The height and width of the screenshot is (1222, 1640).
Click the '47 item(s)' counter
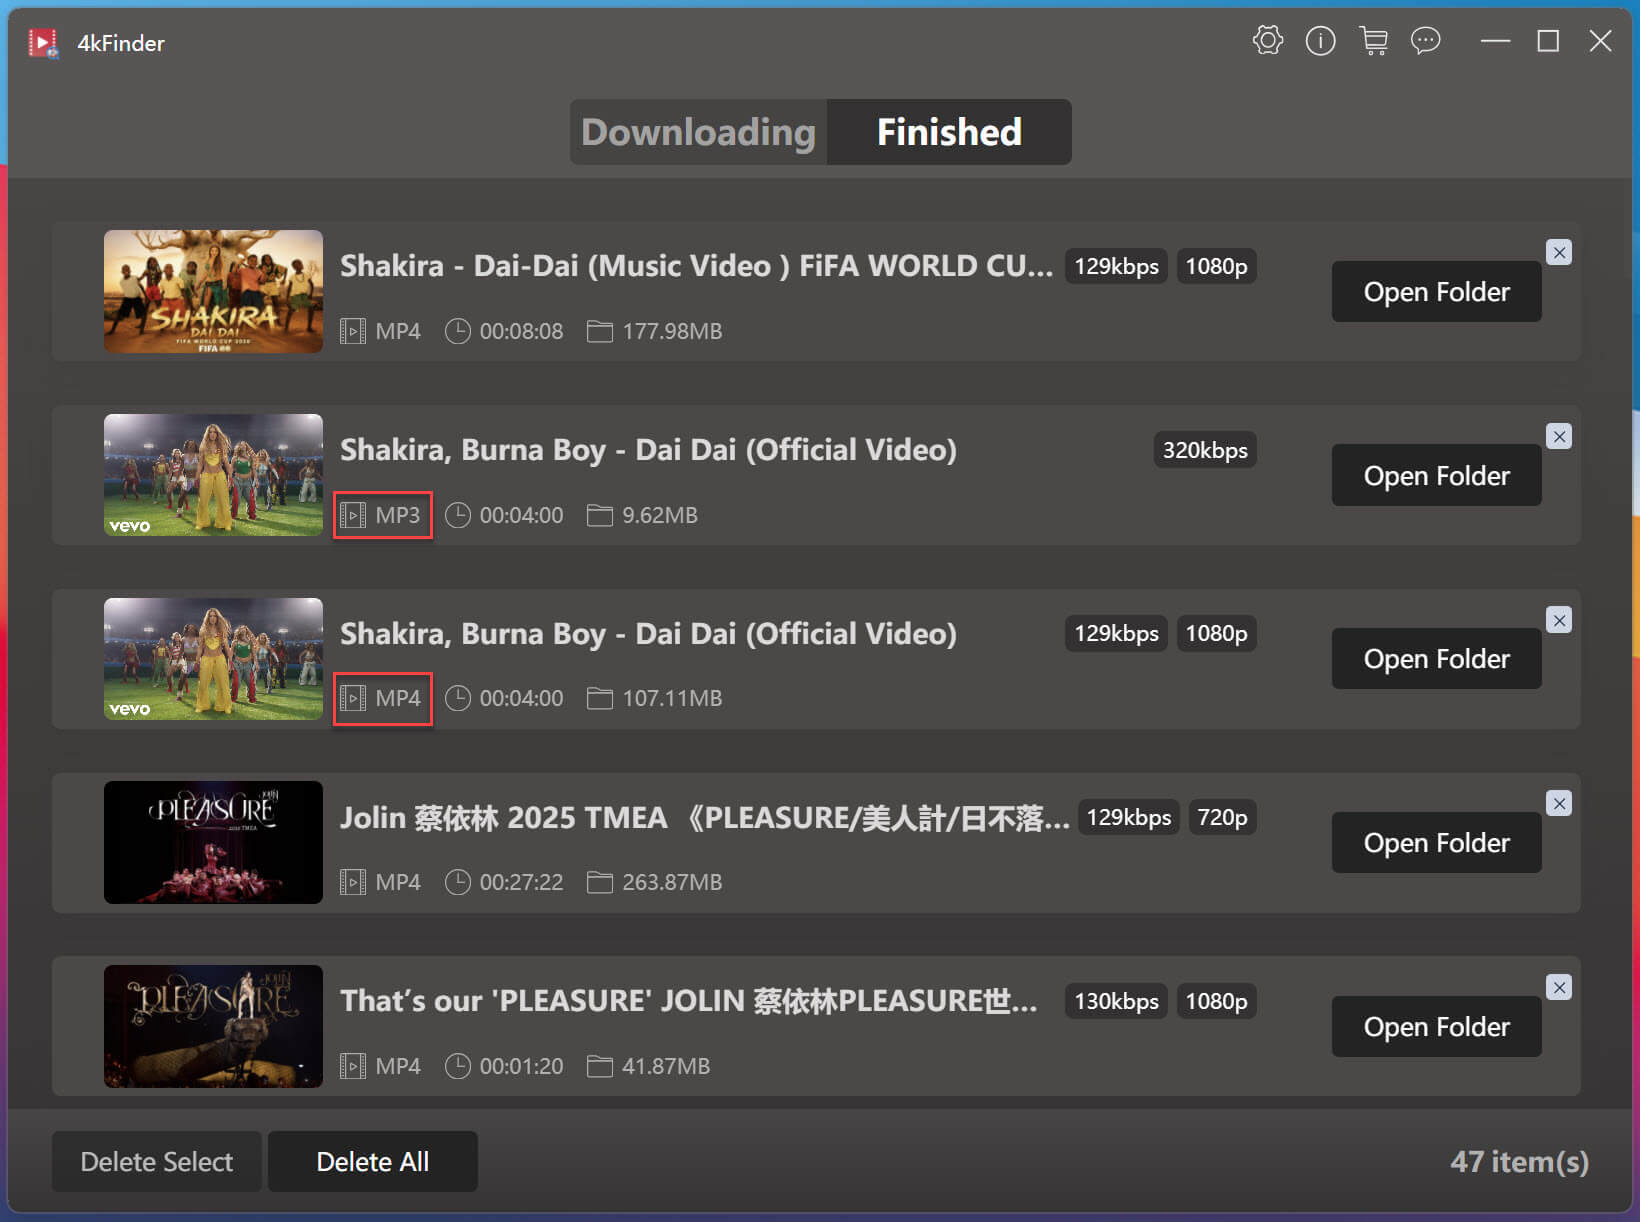pyautogui.click(x=1519, y=1161)
